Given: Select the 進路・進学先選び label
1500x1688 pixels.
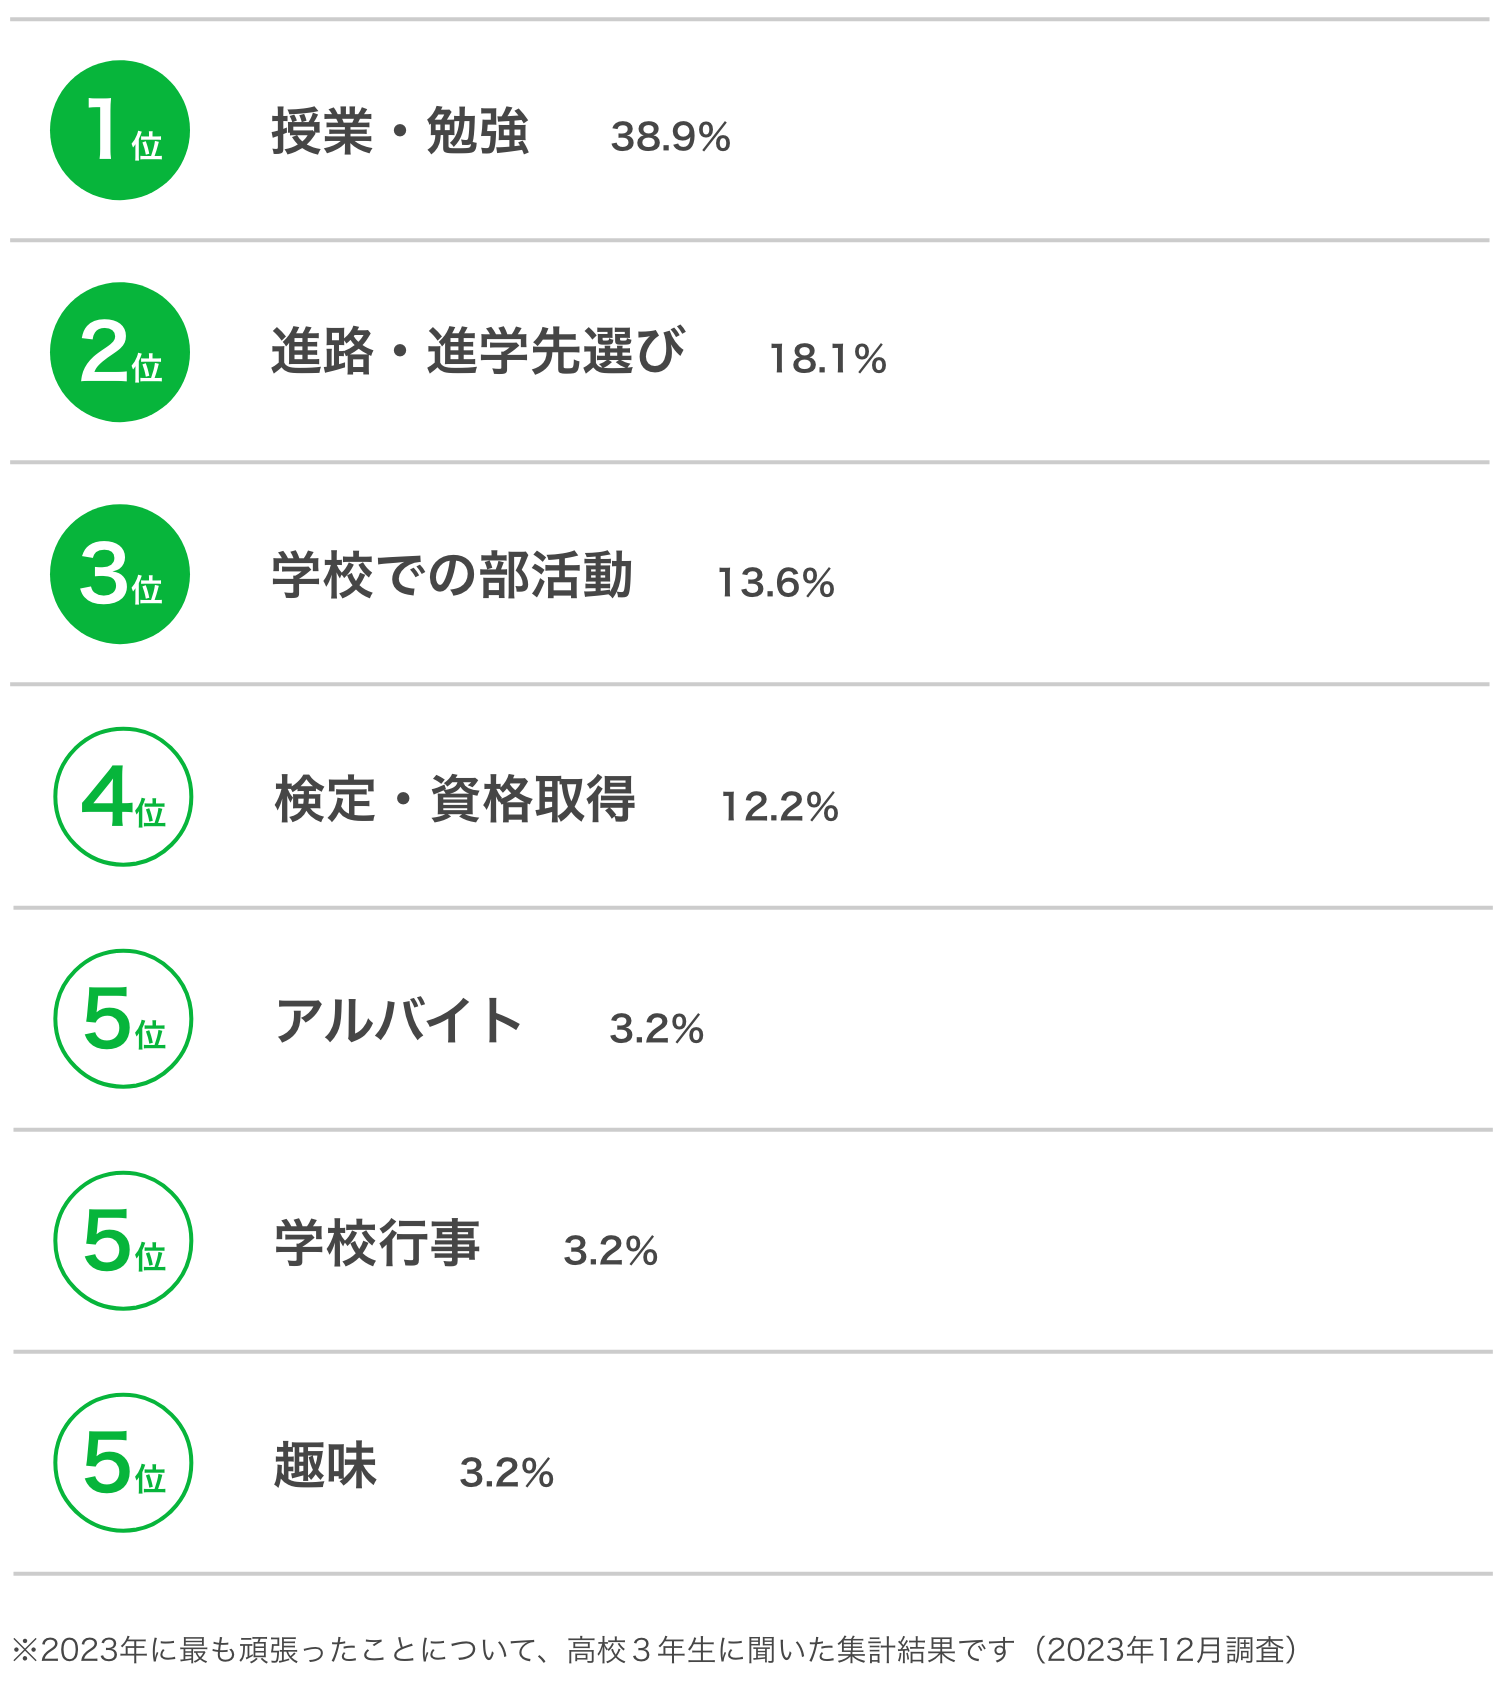Looking at the screenshot, I should 478,352.
